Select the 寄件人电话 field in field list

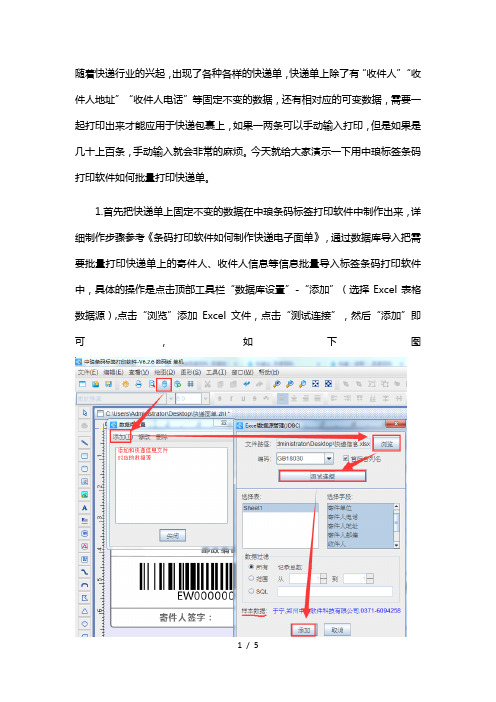coord(360,517)
